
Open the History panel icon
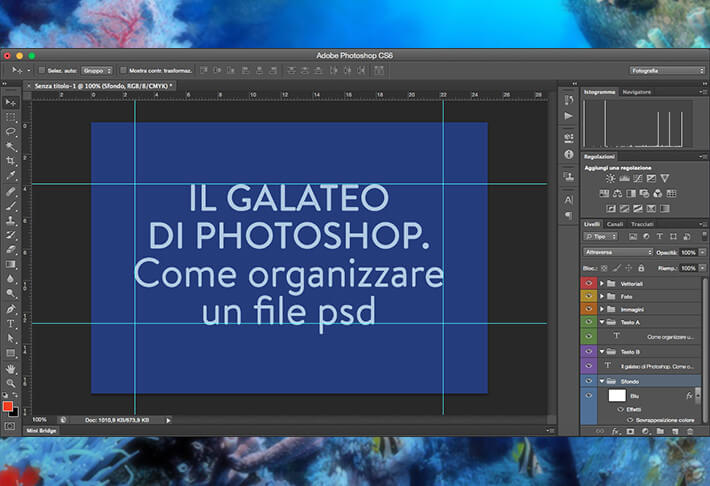[x=569, y=100]
